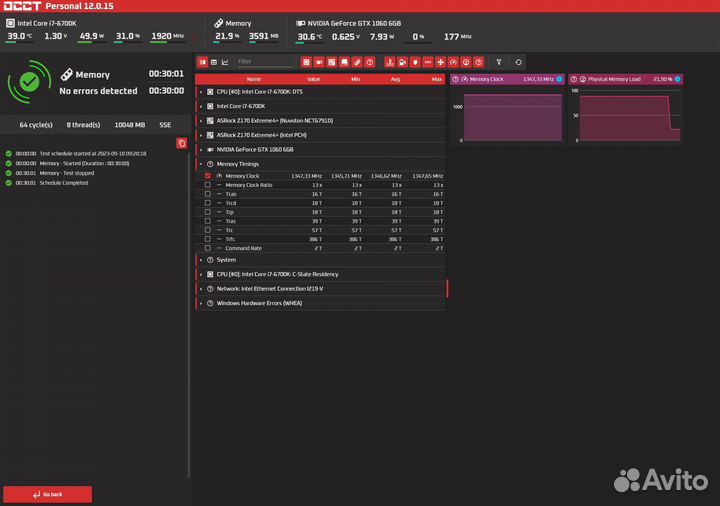Viewport: 720px width, 506px height.
Task: Check the Command Rate checkbox
Action: pyautogui.click(x=208, y=248)
